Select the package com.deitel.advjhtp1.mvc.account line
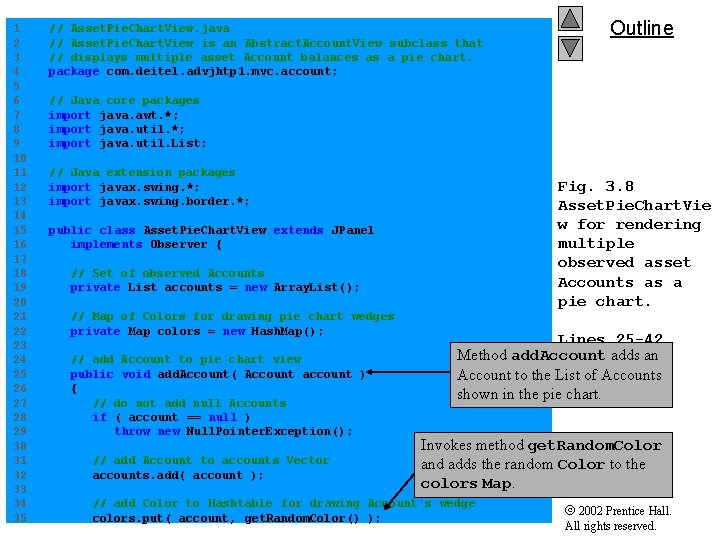 click(x=193, y=72)
